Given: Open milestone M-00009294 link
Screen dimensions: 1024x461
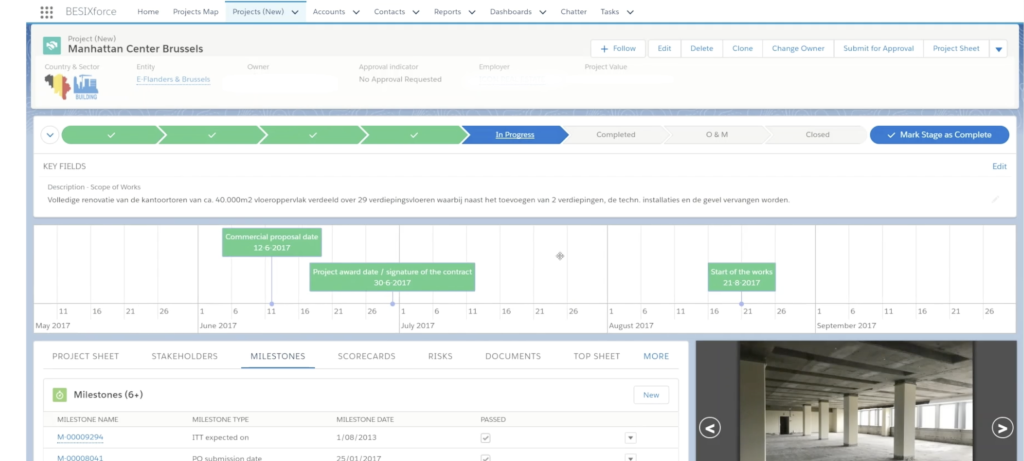Looking at the screenshot, I should point(80,437).
